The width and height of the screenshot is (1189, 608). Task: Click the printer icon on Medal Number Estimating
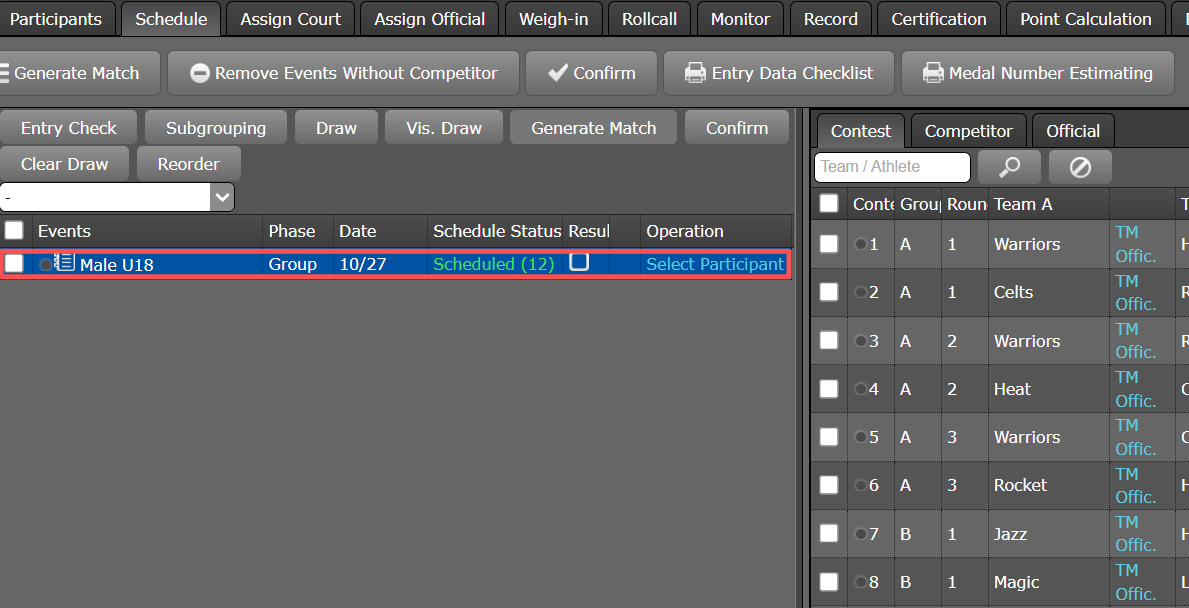pos(932,73)
